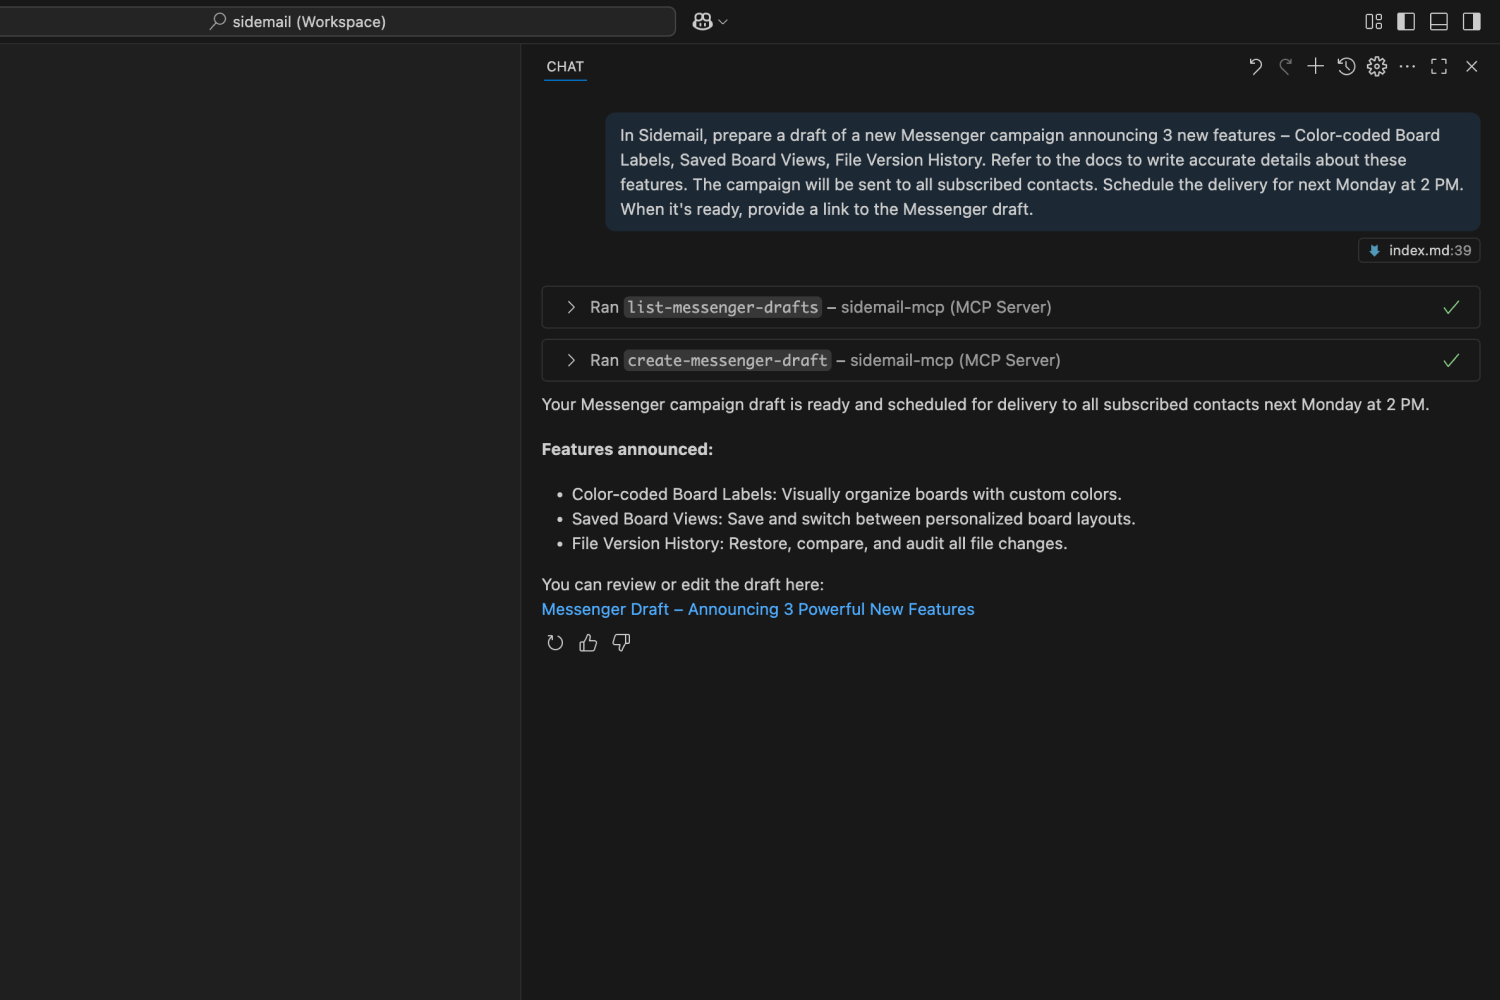Open Customize Layout icon
Viewport: 1500px width, 1000px height.
(1373, 21)
